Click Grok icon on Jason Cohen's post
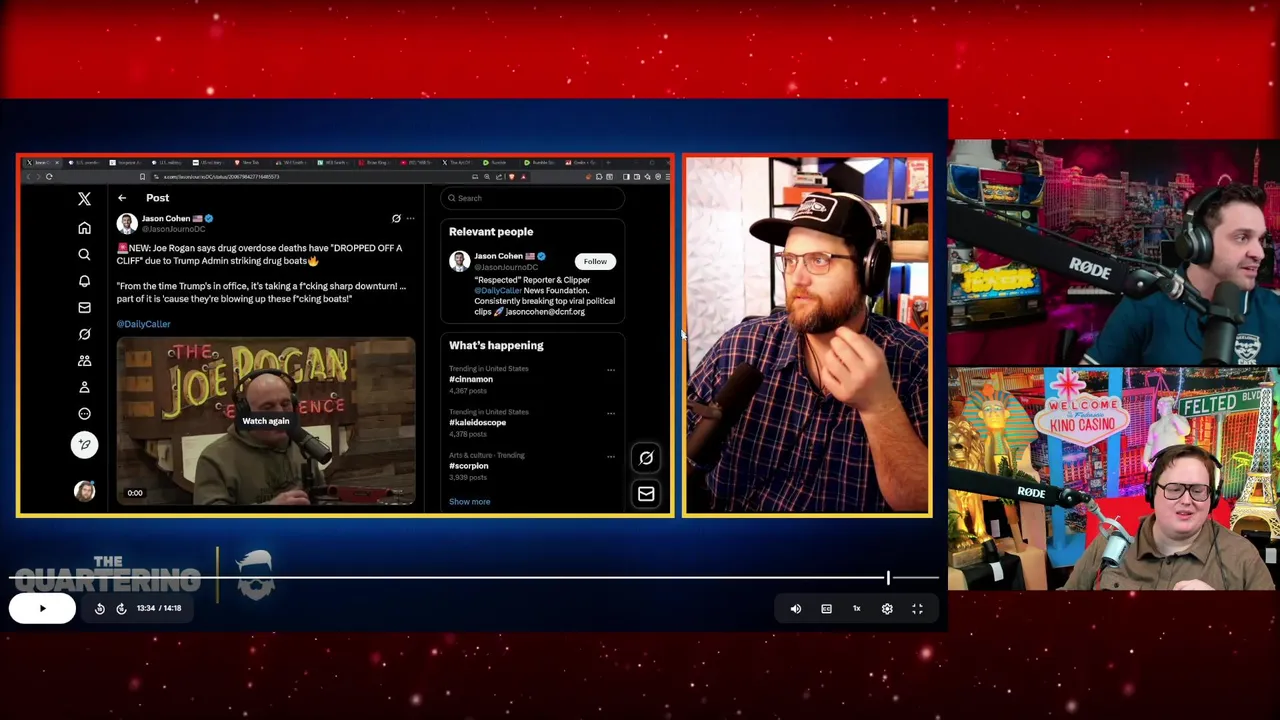This screenshot has height=720, width=1280. (396, 218)
